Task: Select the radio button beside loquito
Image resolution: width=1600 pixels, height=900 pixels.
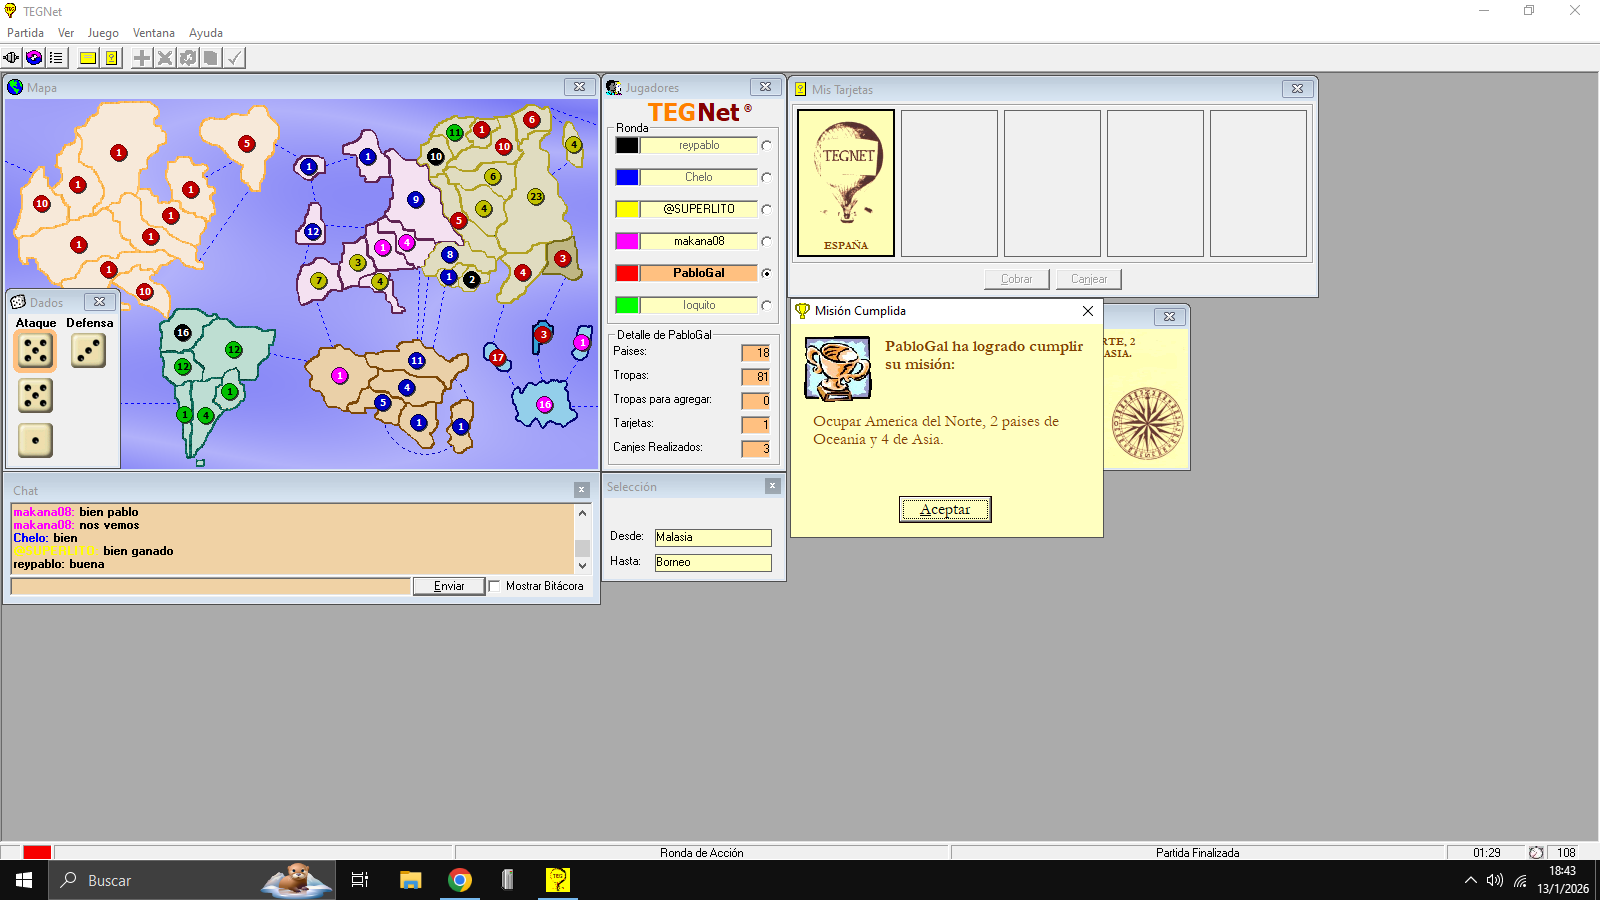Action: point(766,305)
